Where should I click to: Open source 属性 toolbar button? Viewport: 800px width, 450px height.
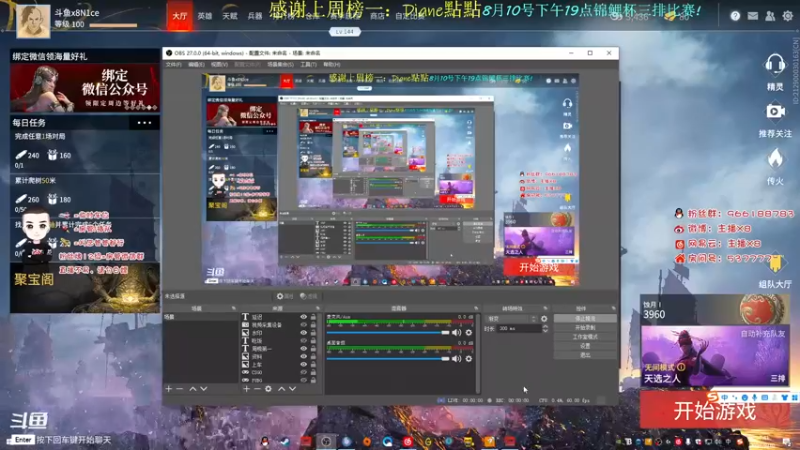point(285,296)
